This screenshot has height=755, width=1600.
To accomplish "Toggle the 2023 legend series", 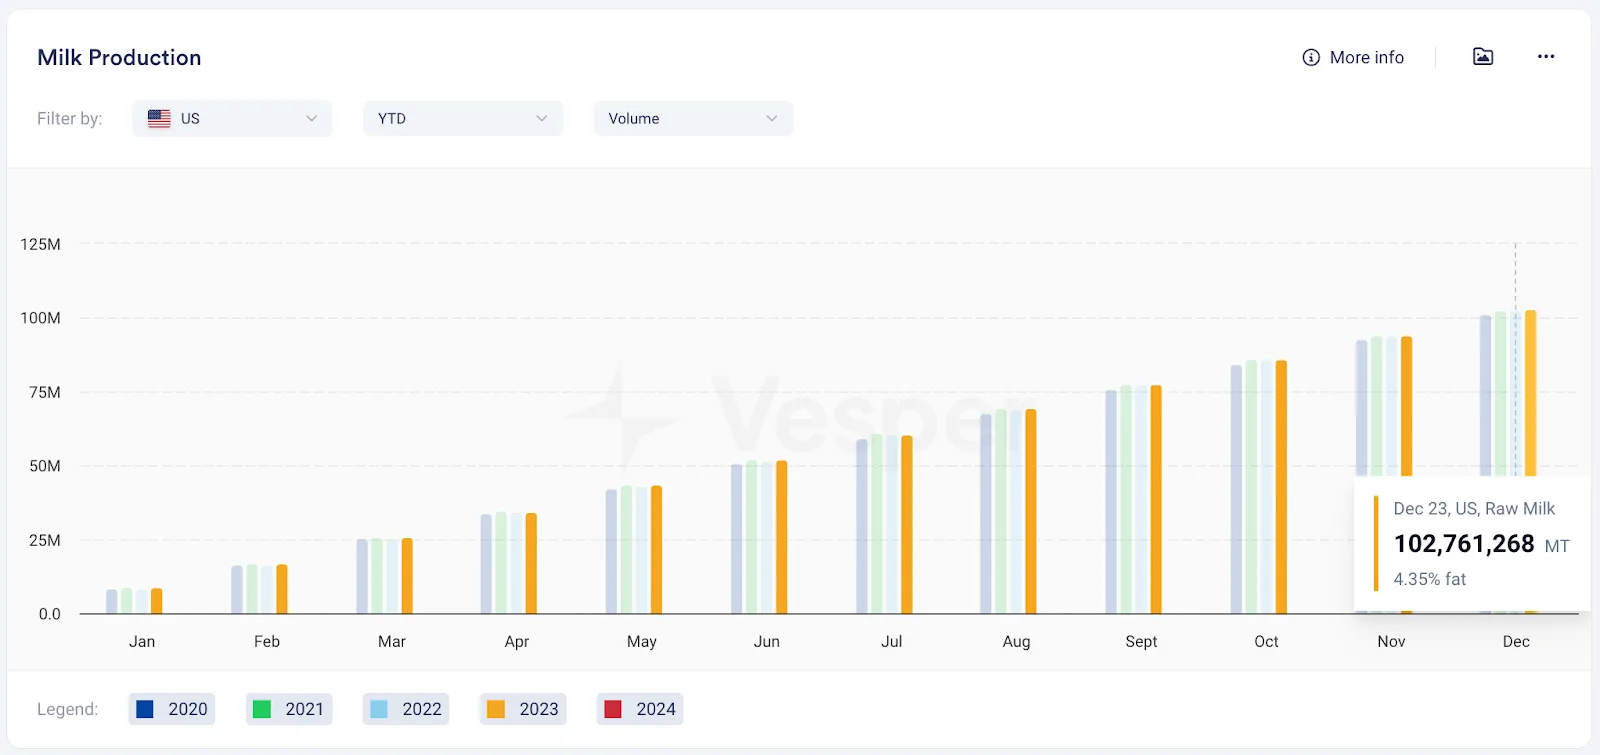I will point(523,709).
